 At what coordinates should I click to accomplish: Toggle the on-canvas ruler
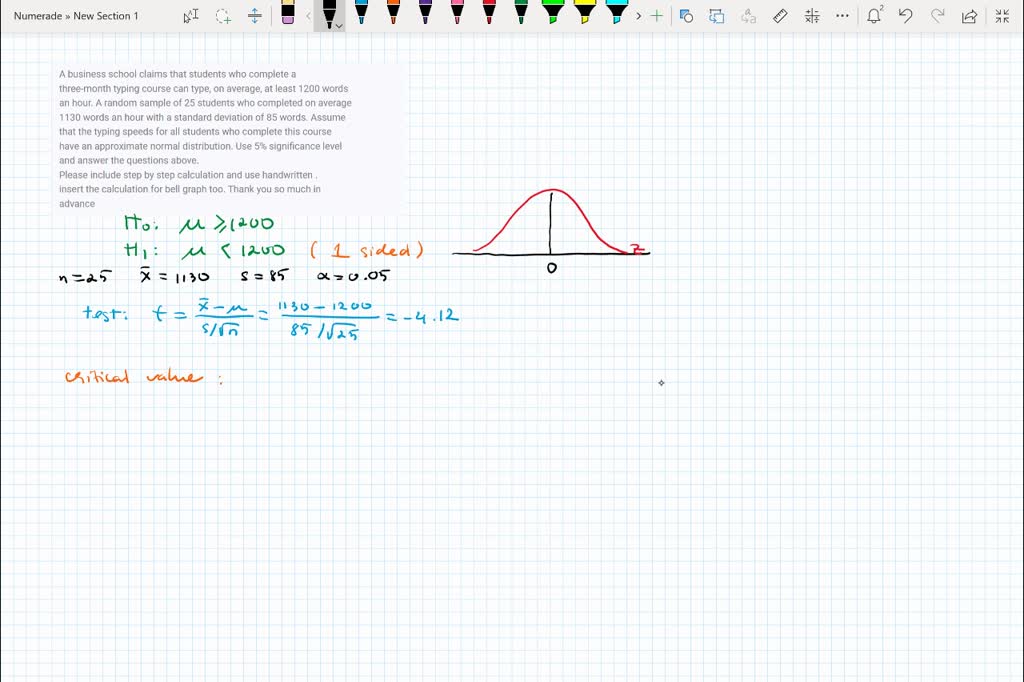pos(779,16)
